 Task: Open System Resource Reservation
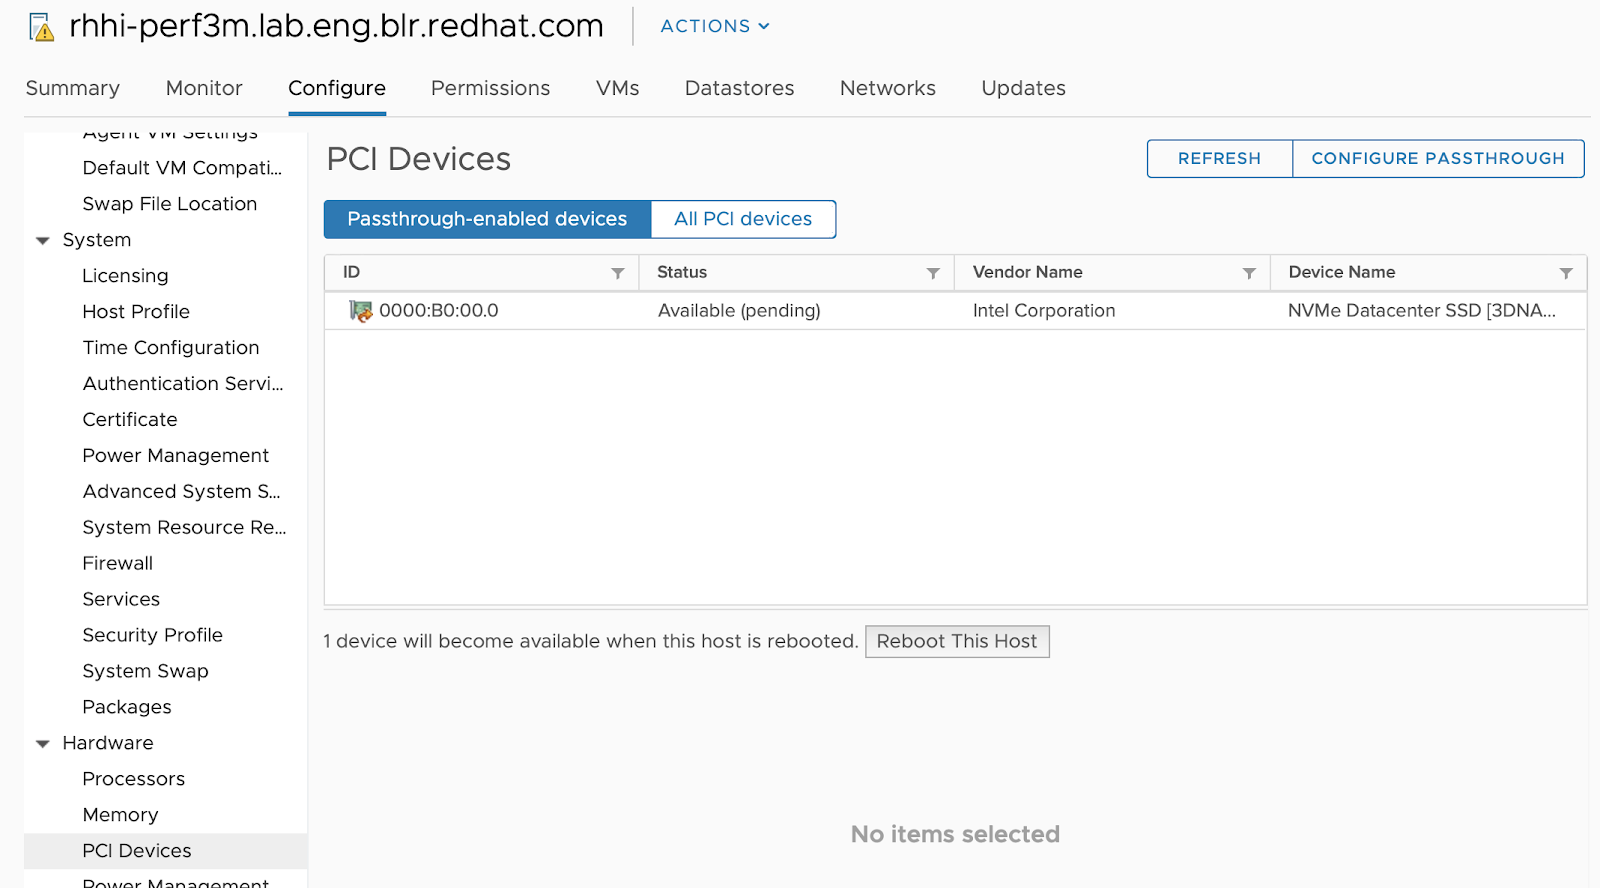coord(184,528)
